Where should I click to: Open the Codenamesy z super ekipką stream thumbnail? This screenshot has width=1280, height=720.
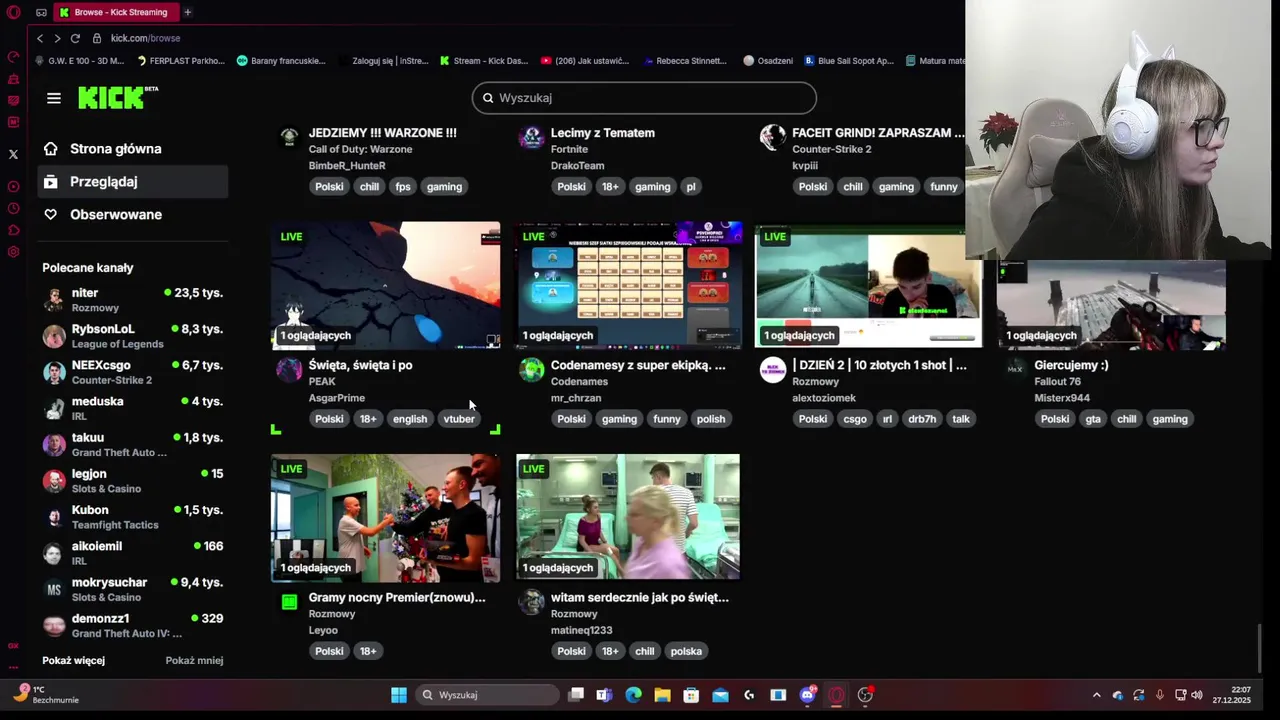pos(628,286)
